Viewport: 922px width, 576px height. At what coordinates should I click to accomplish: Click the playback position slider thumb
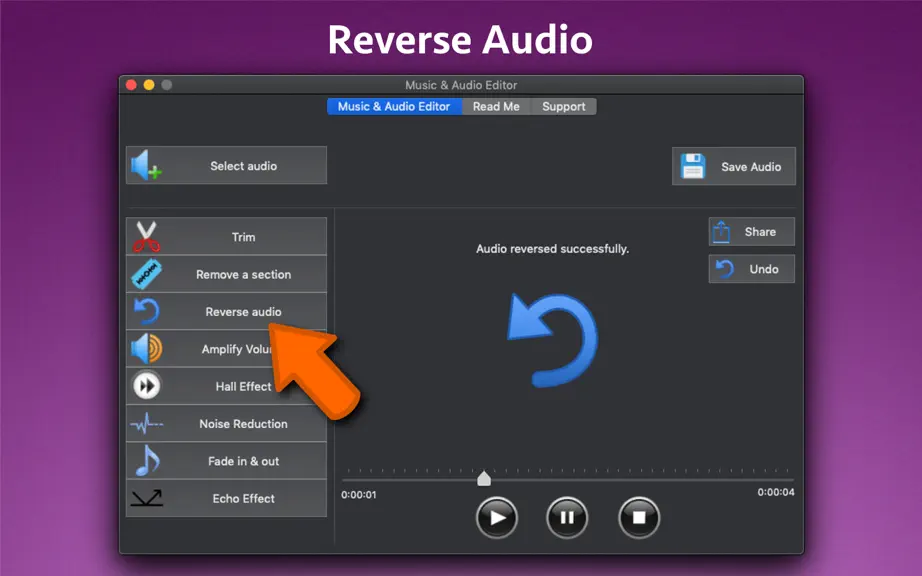484,478
